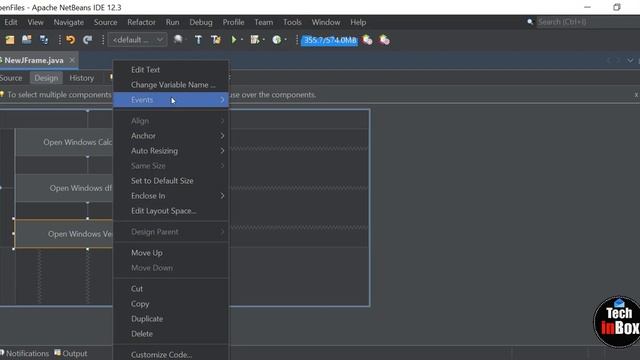This screenshot has width=640, height=360.
Task: Open the Help menu
Action: pos(358,22)
